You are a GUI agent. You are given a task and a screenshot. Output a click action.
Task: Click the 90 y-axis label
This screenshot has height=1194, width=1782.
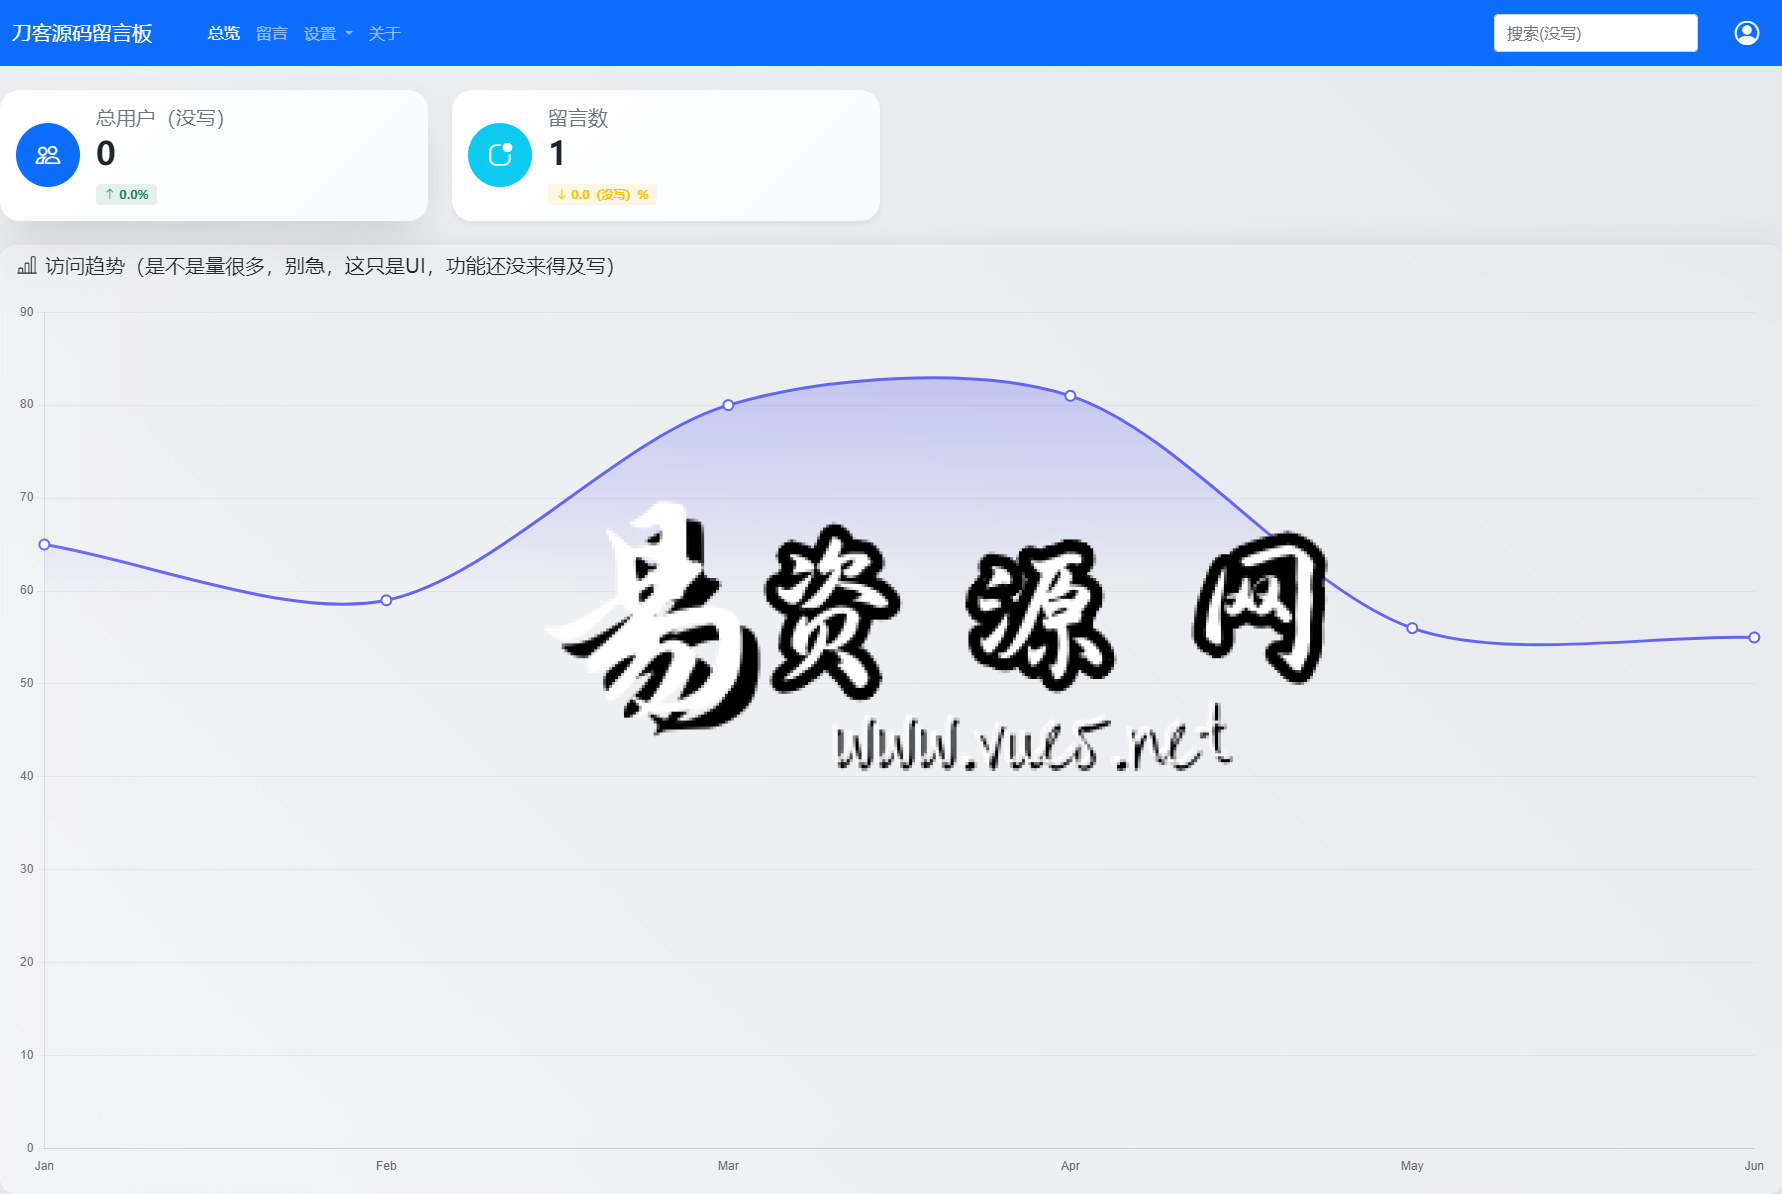[x=27, y=312]
